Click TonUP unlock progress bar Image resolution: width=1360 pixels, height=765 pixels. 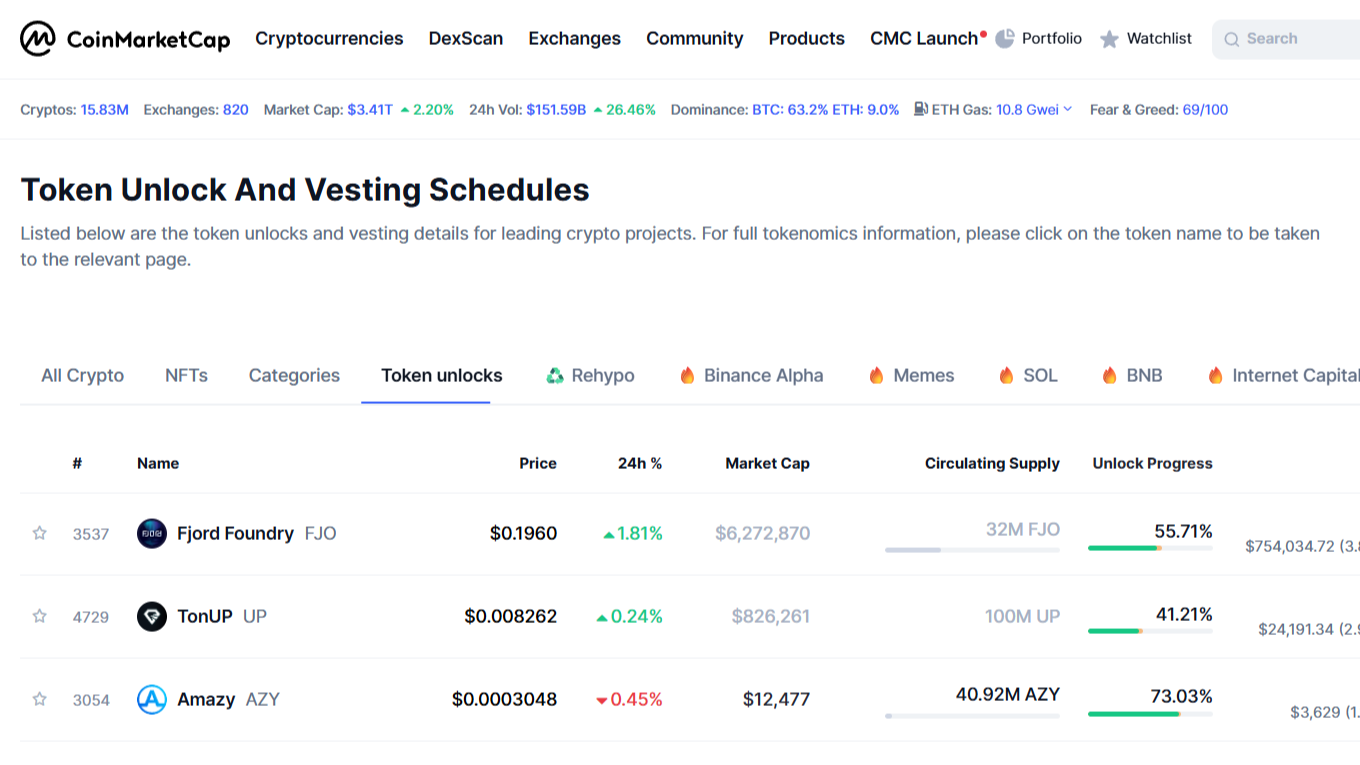[x=1150, y=631]
